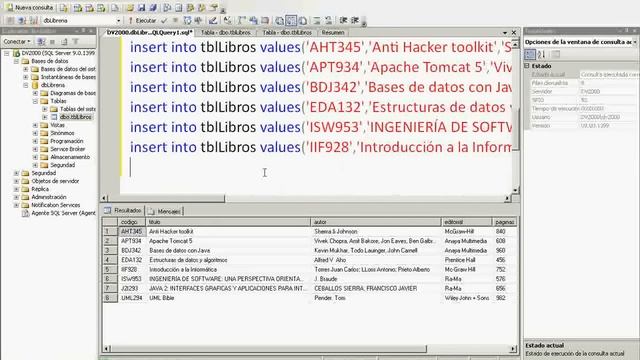Screen dimensions: 640x360
Task: Click the Object Explorer refresh icon
Action: pos(64,42)
